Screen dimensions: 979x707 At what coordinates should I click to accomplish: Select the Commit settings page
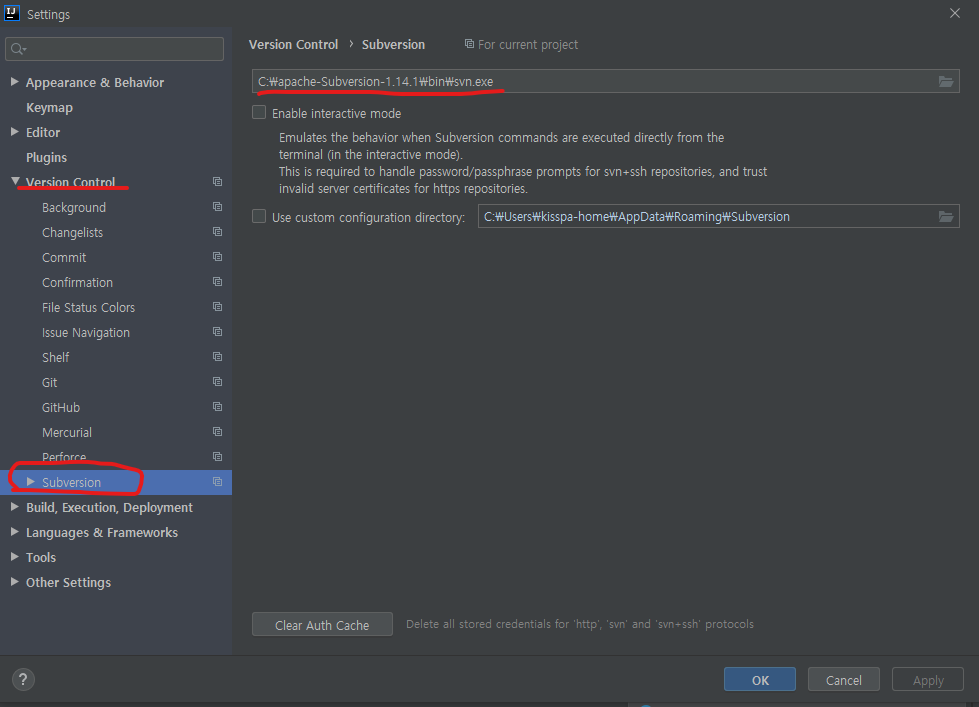click(x=64, y=257)
